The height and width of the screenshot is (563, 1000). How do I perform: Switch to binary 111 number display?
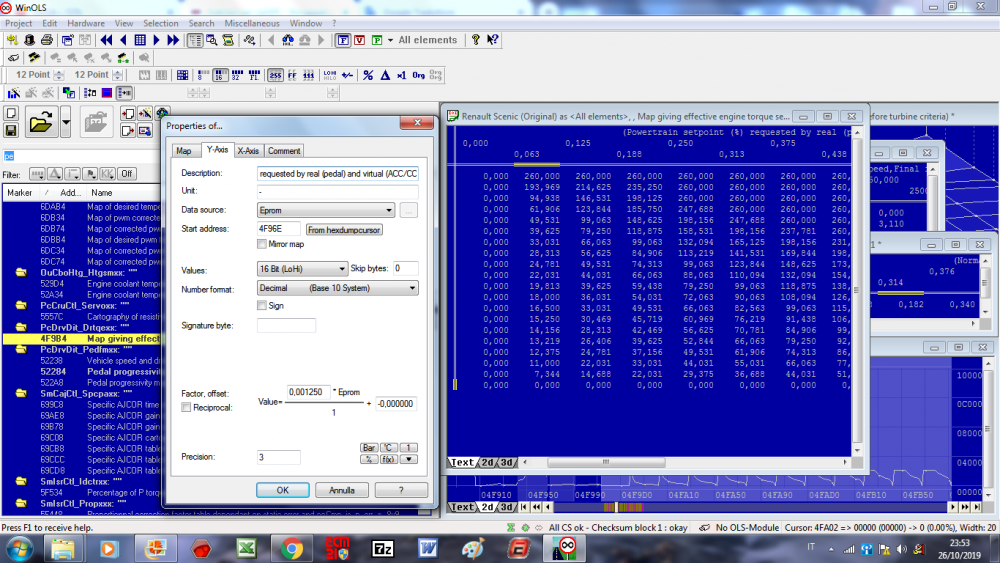click(x=309, y=75)
